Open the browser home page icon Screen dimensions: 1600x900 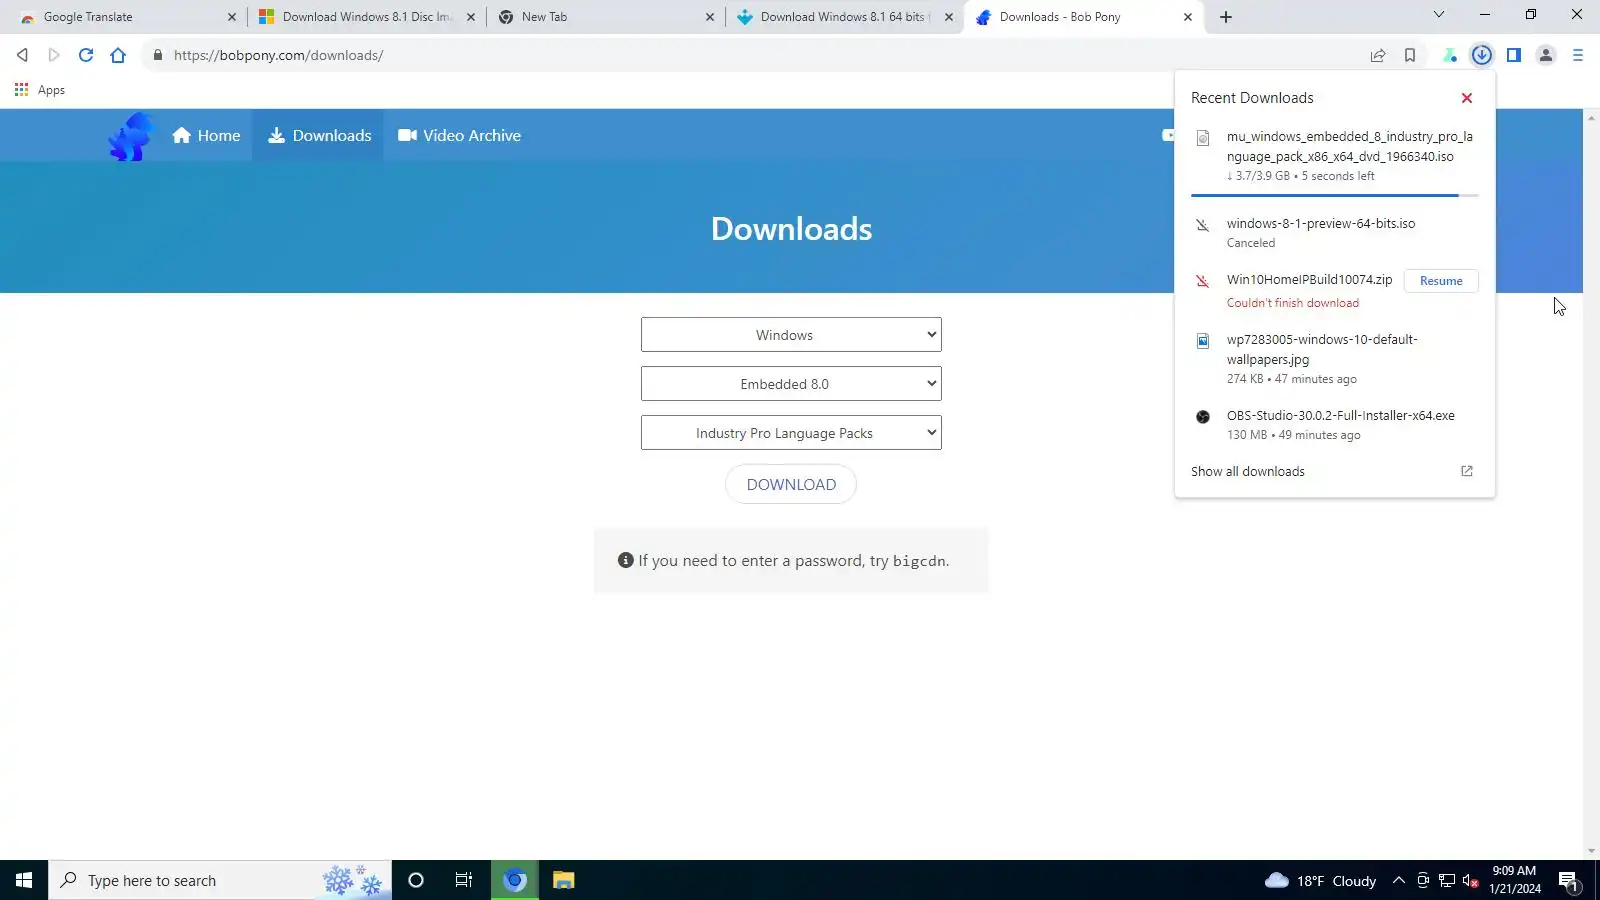point(118,55)
